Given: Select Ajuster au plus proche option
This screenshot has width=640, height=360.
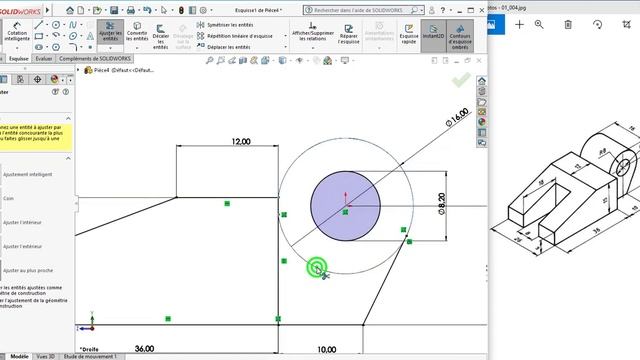Looking at the screenshot, I should click(x=28, y=270).
